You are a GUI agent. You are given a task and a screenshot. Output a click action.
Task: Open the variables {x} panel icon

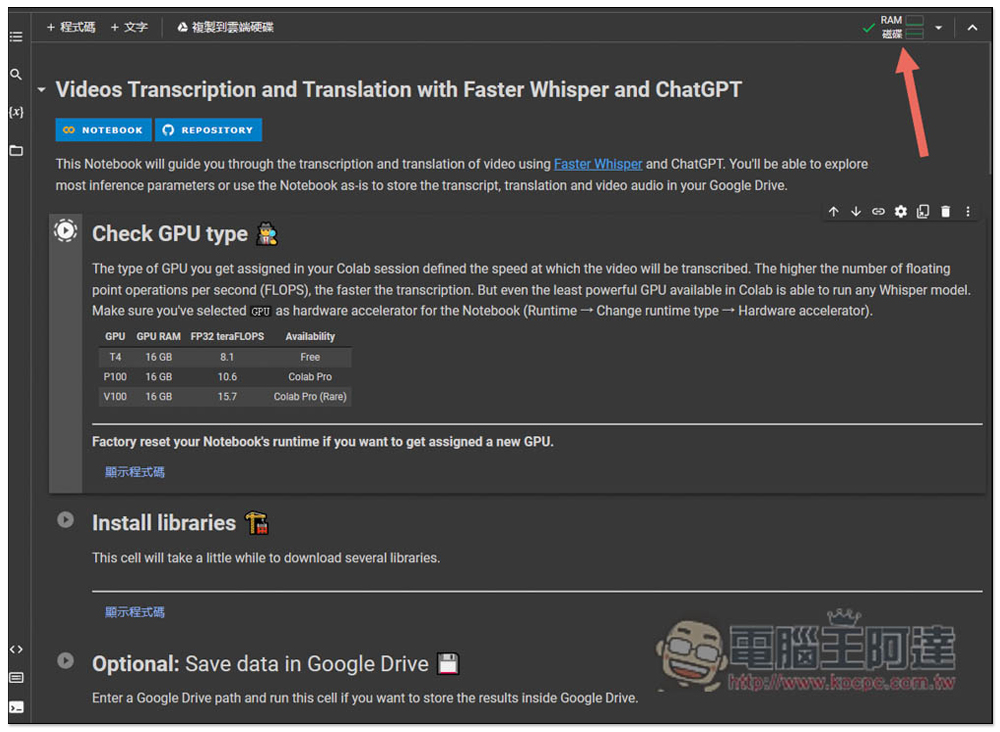point(16,112)
